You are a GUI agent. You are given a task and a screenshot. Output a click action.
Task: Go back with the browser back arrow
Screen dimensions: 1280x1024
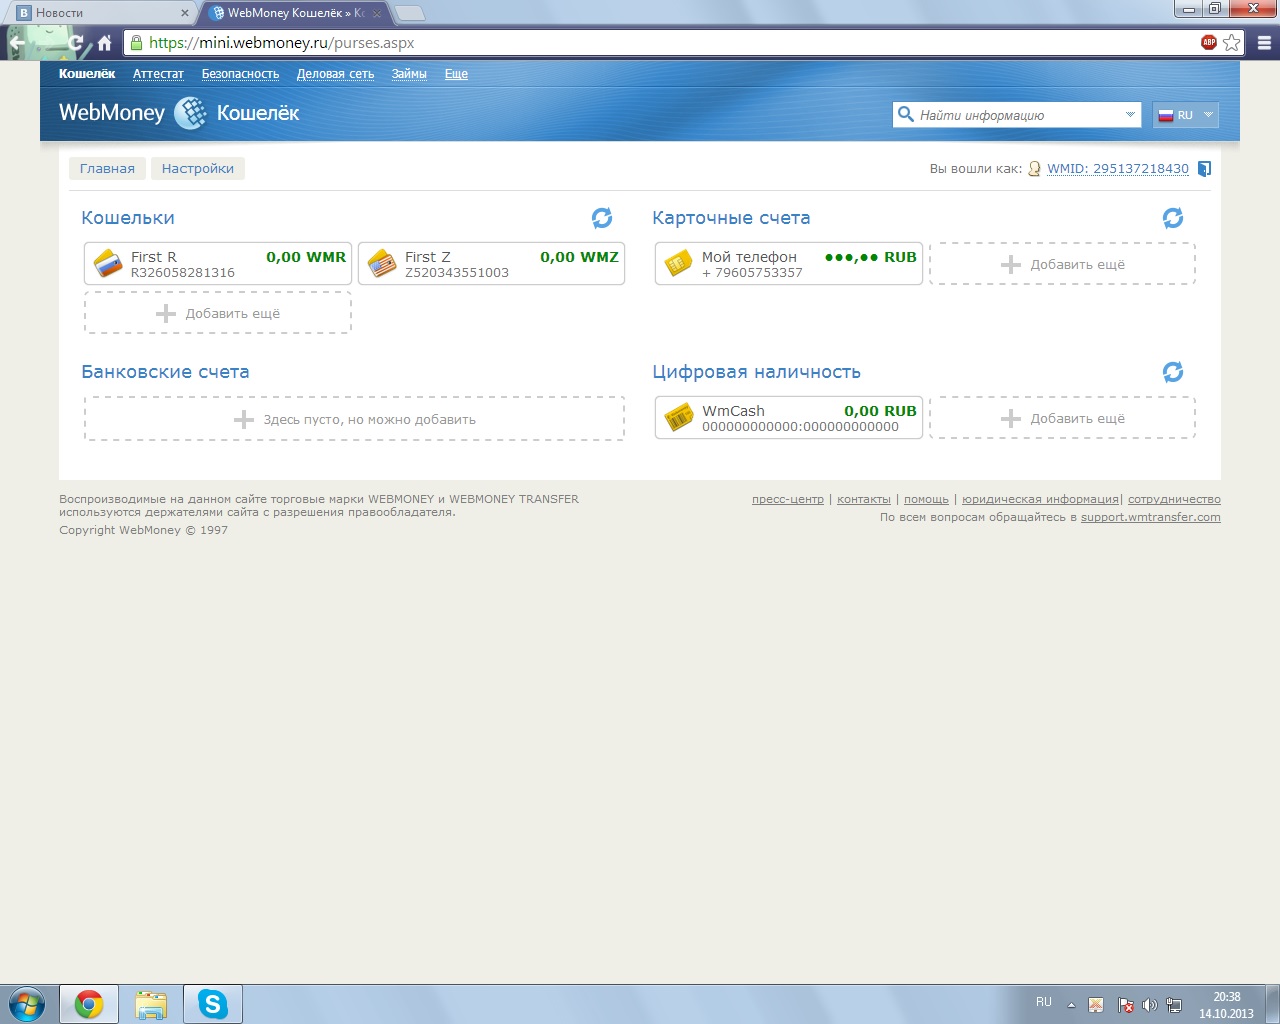(x=18, y=43)
